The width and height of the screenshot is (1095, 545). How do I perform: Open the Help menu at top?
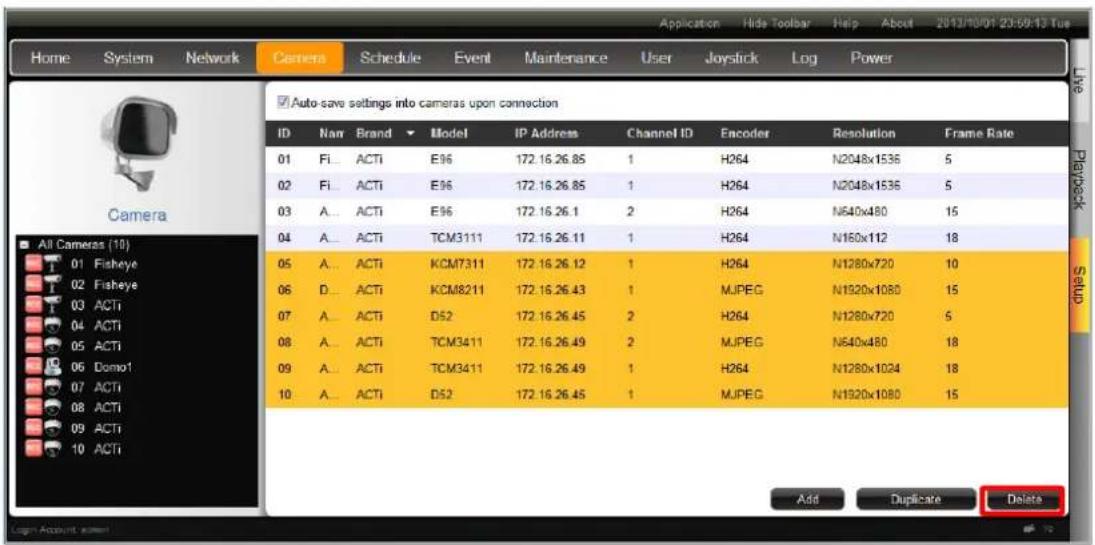pos(844,22)
